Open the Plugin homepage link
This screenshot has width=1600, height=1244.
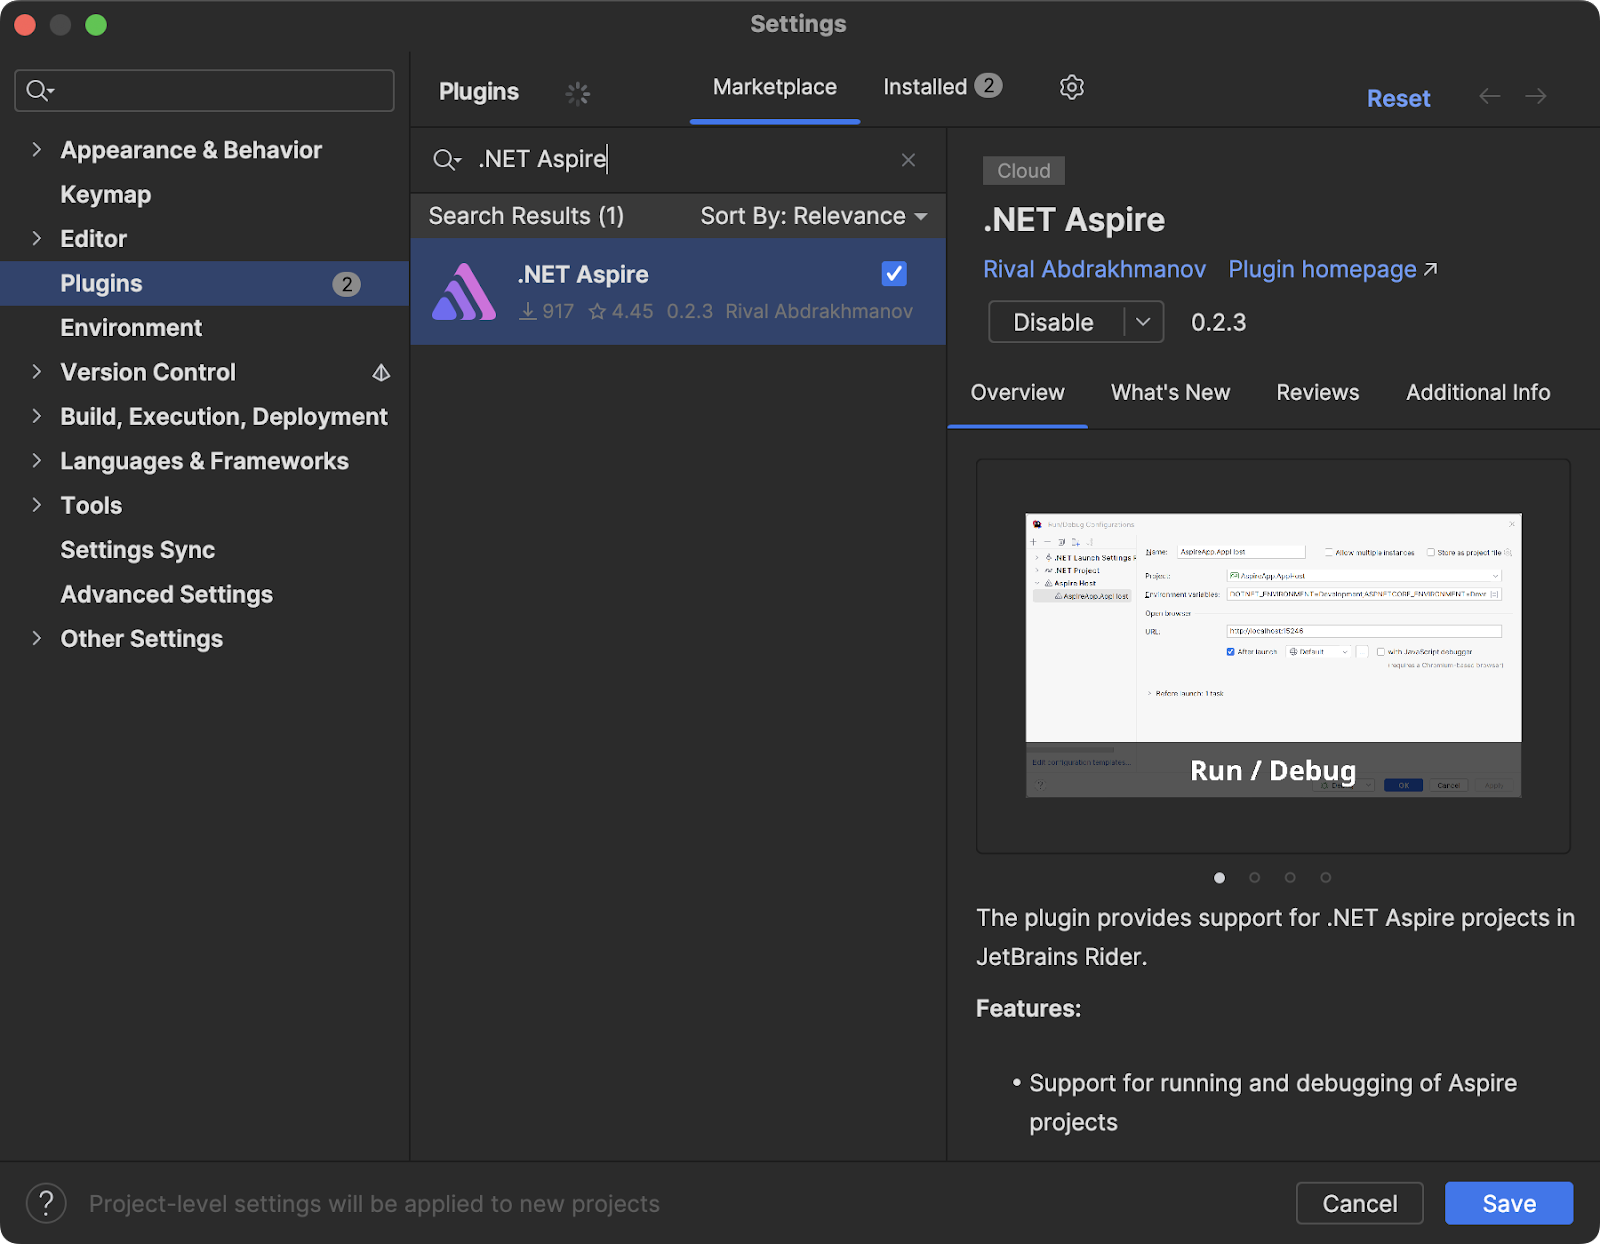[1322, 270]
